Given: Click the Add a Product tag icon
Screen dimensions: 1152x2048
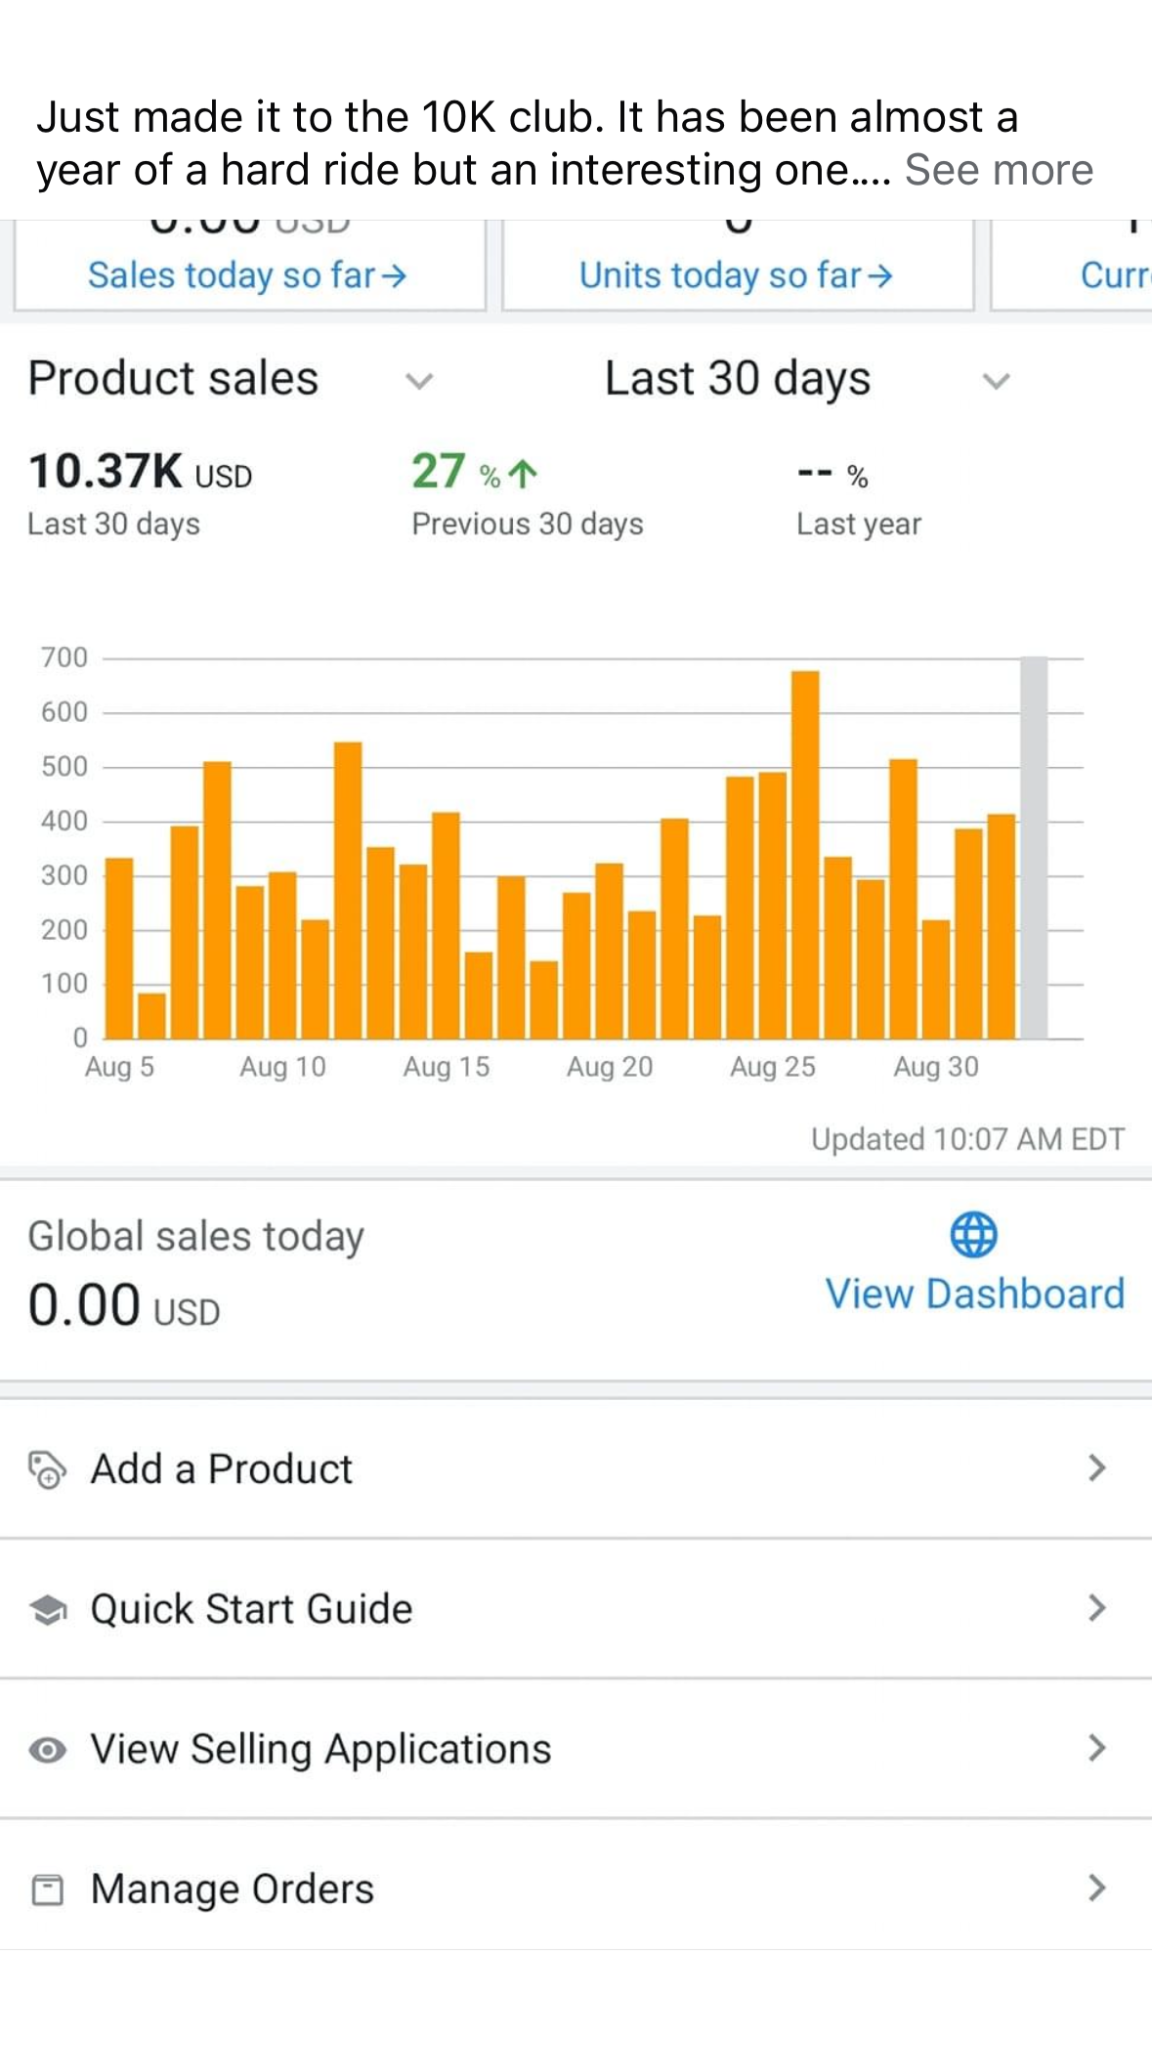Looking at the screenshot, I should point(46,1470).
